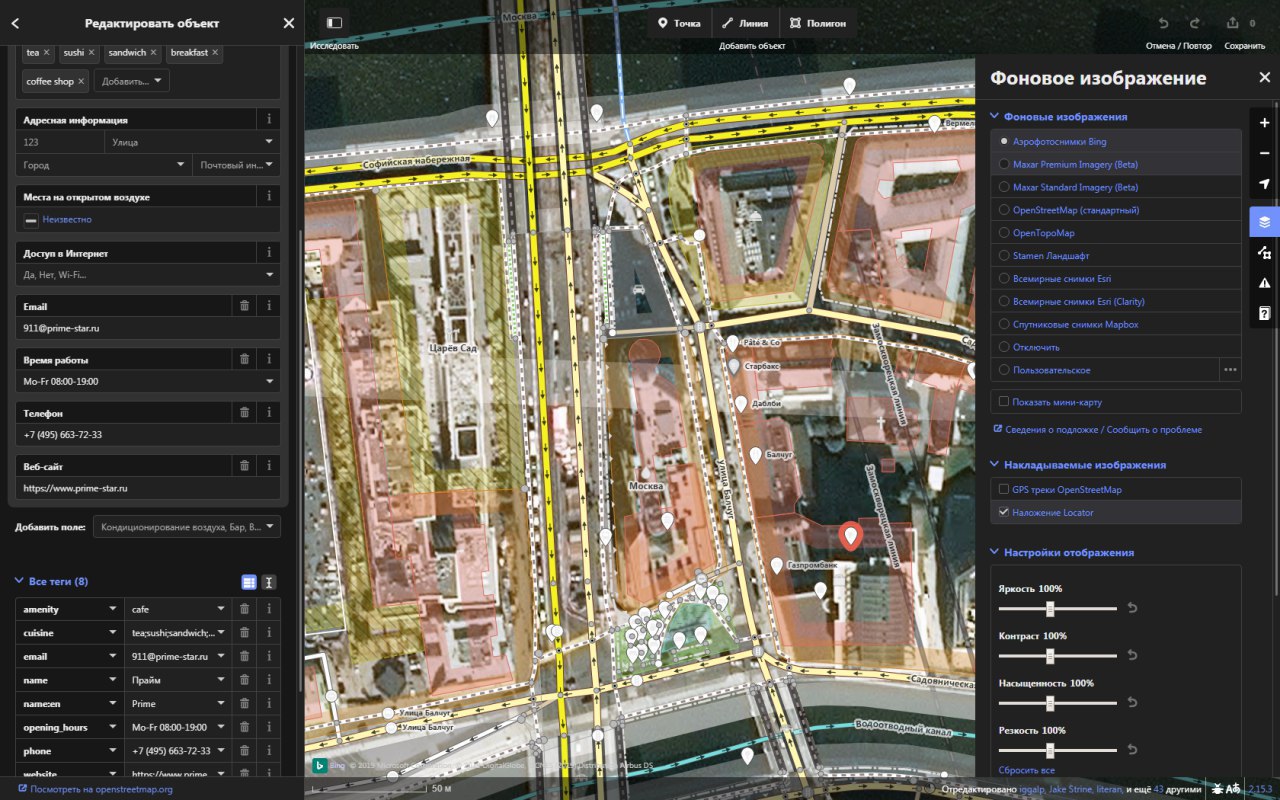
Task: Open the map data panel icon
Action: tap(1264, 252)
